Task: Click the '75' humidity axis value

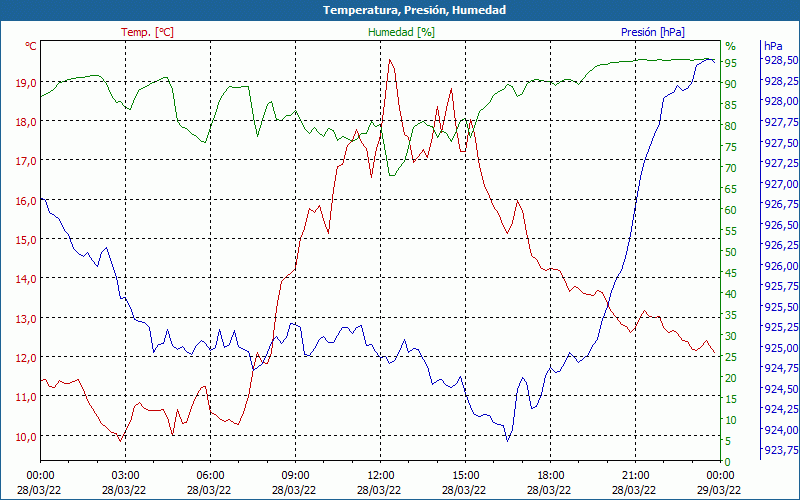Action: click(731, 147)
